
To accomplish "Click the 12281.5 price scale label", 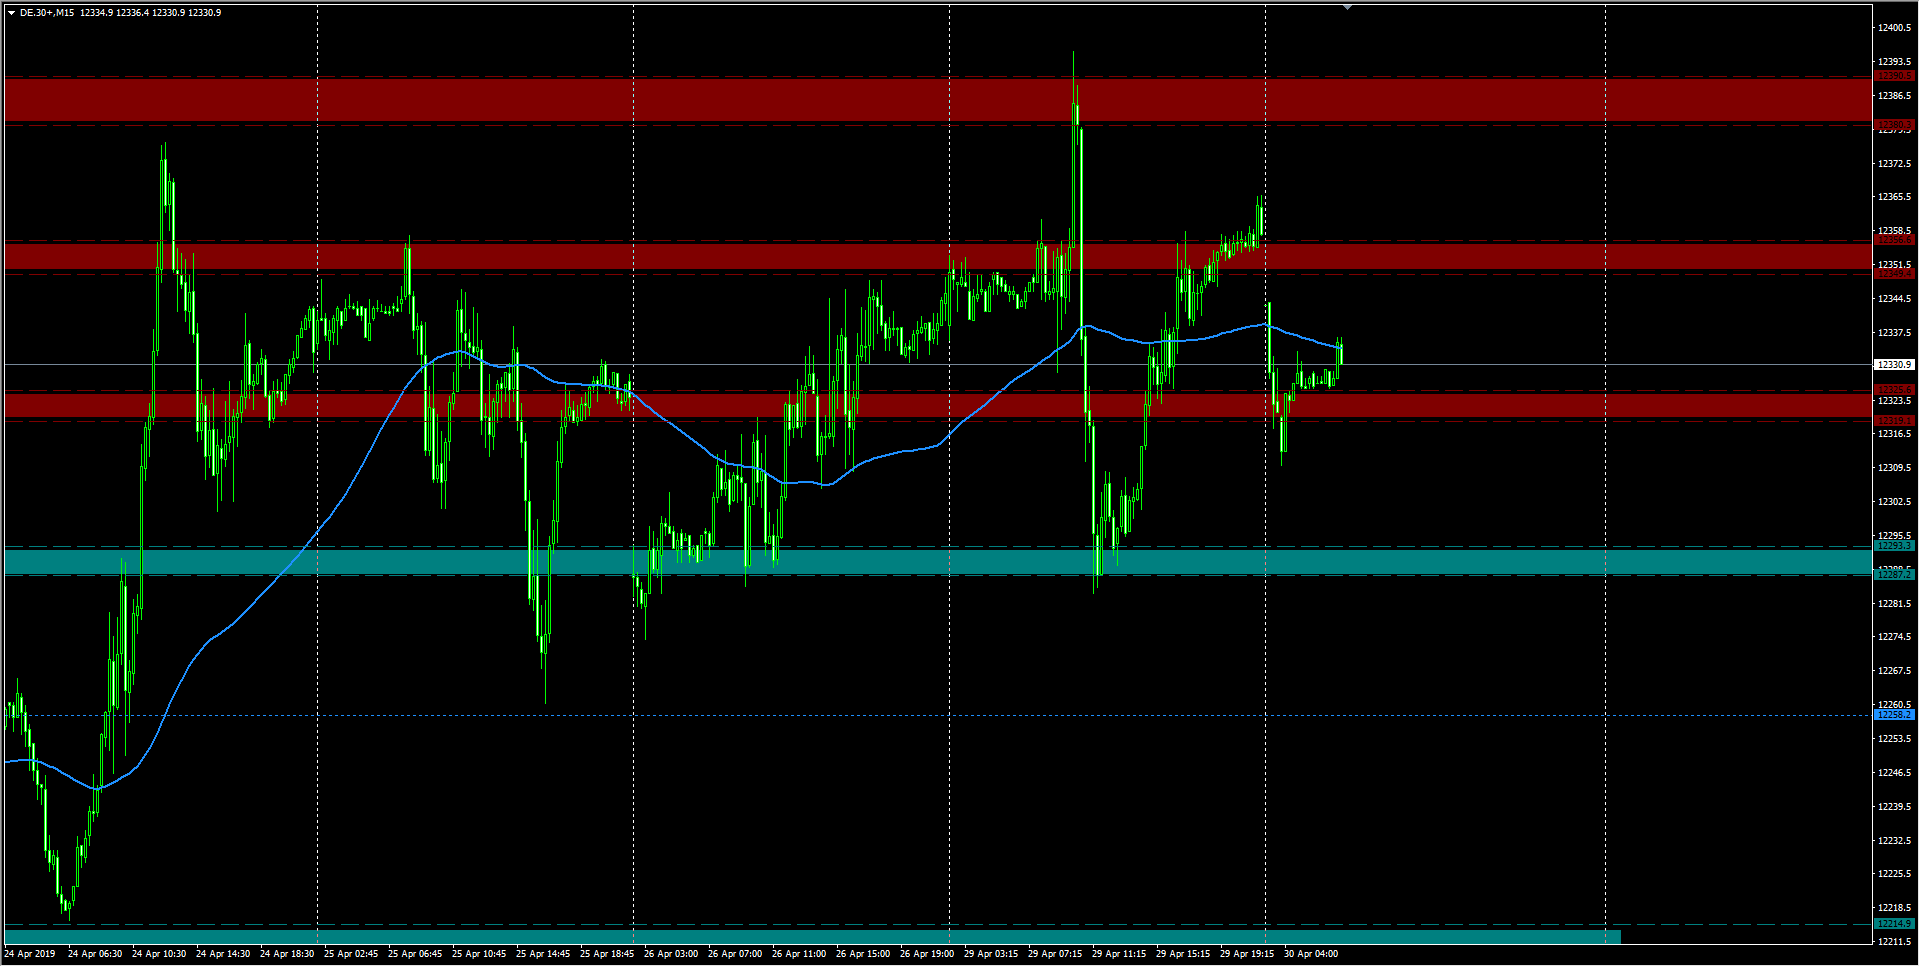I will coord(1894,604).
